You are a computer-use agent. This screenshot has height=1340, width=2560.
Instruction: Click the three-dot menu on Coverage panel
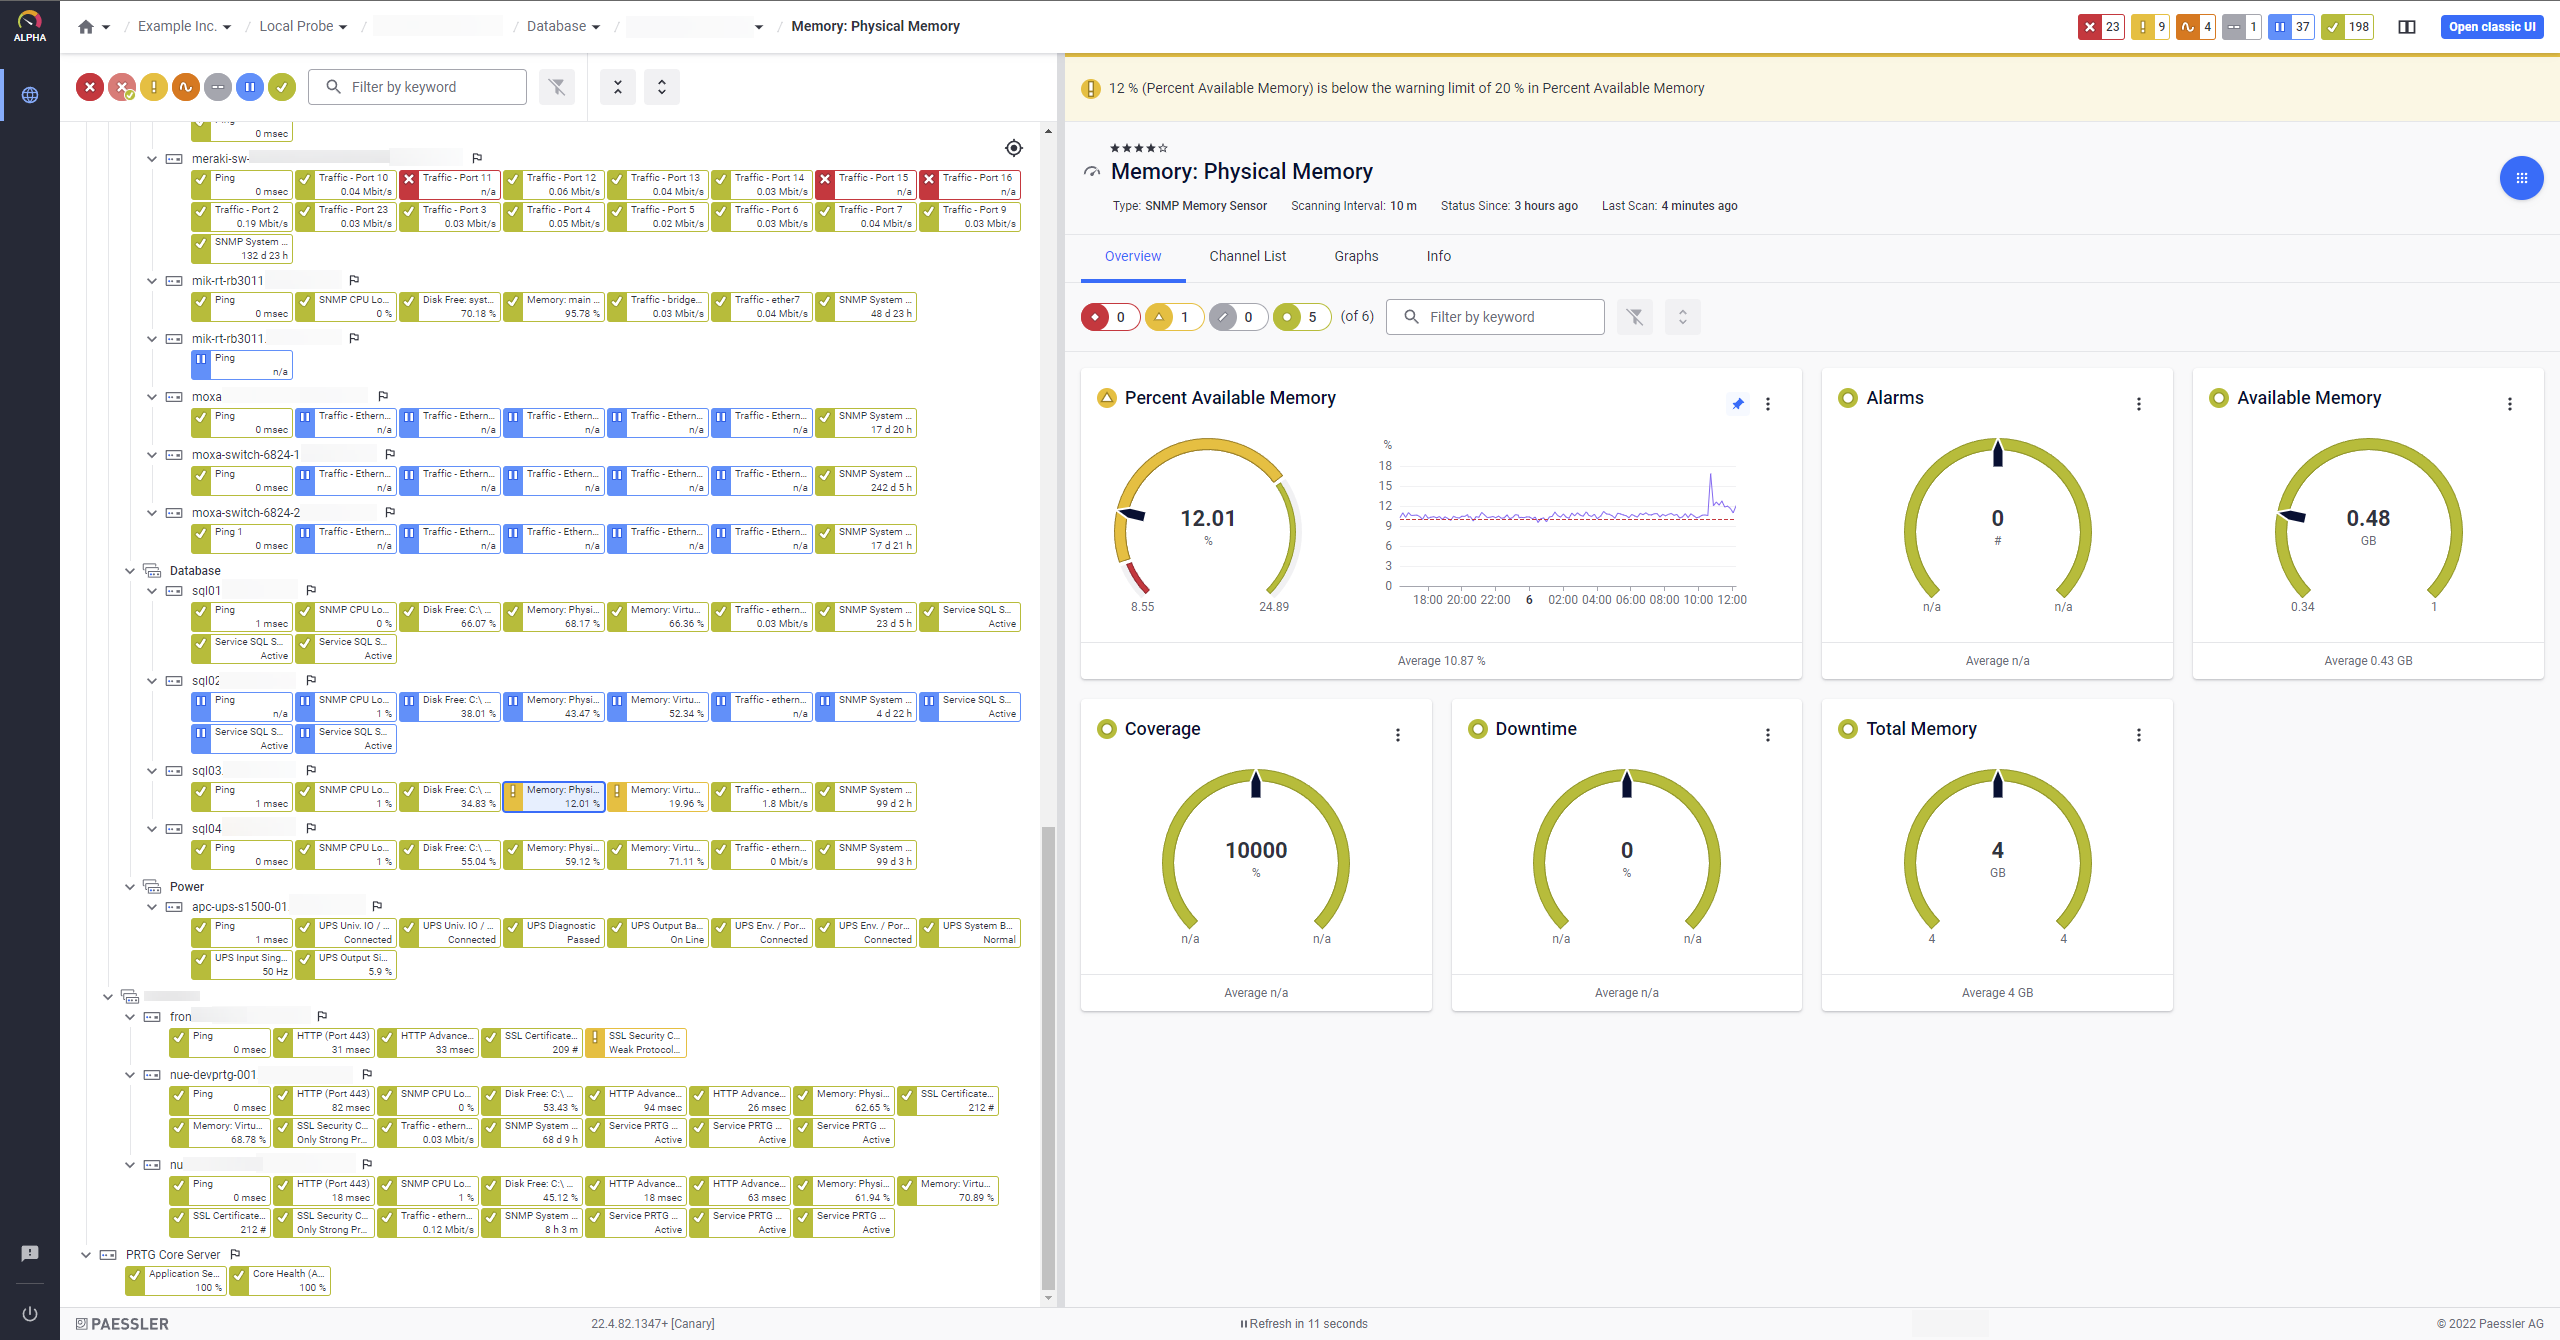pos(1397,735)
